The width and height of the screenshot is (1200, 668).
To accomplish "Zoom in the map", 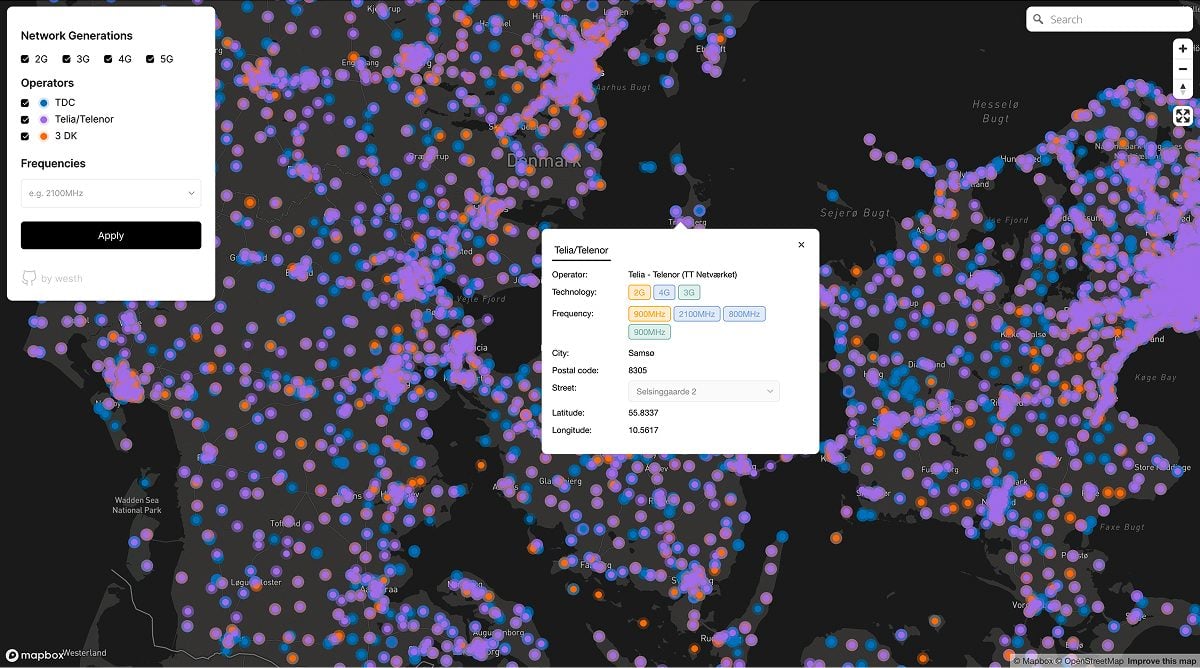I will (x=1182, y=48).
